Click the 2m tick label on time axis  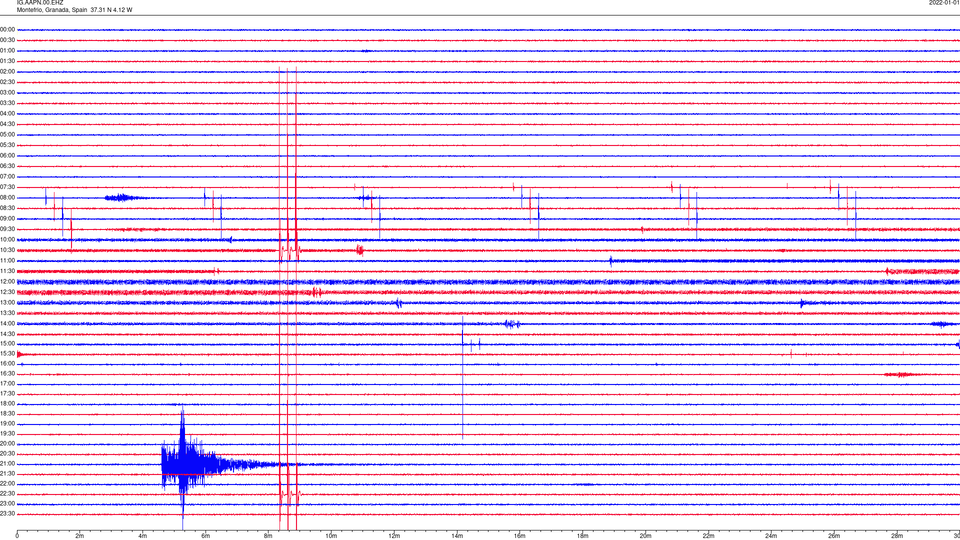[80, 536]
